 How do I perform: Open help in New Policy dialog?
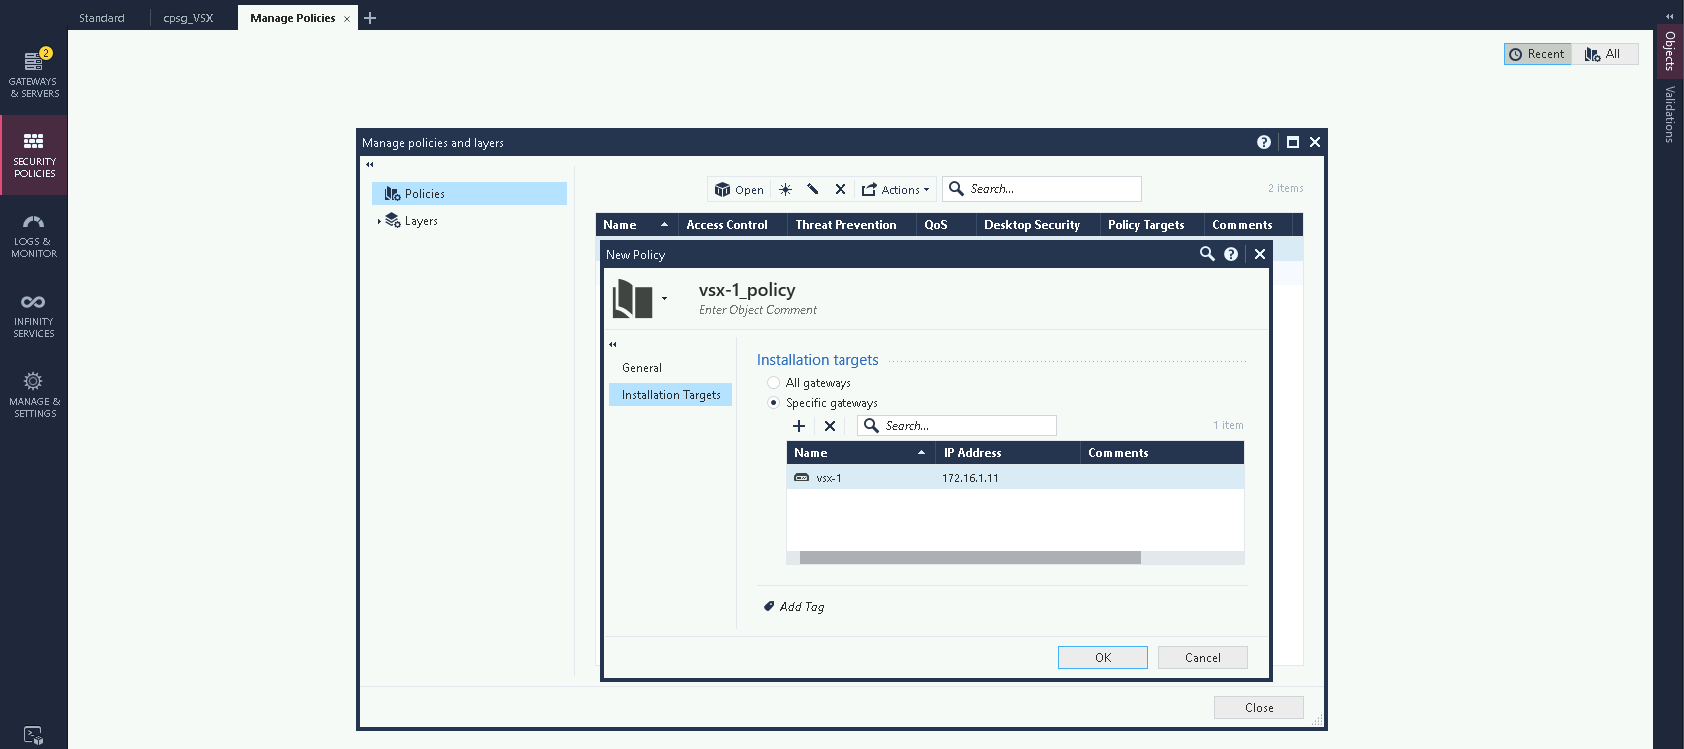click(x=1231, y=254)
